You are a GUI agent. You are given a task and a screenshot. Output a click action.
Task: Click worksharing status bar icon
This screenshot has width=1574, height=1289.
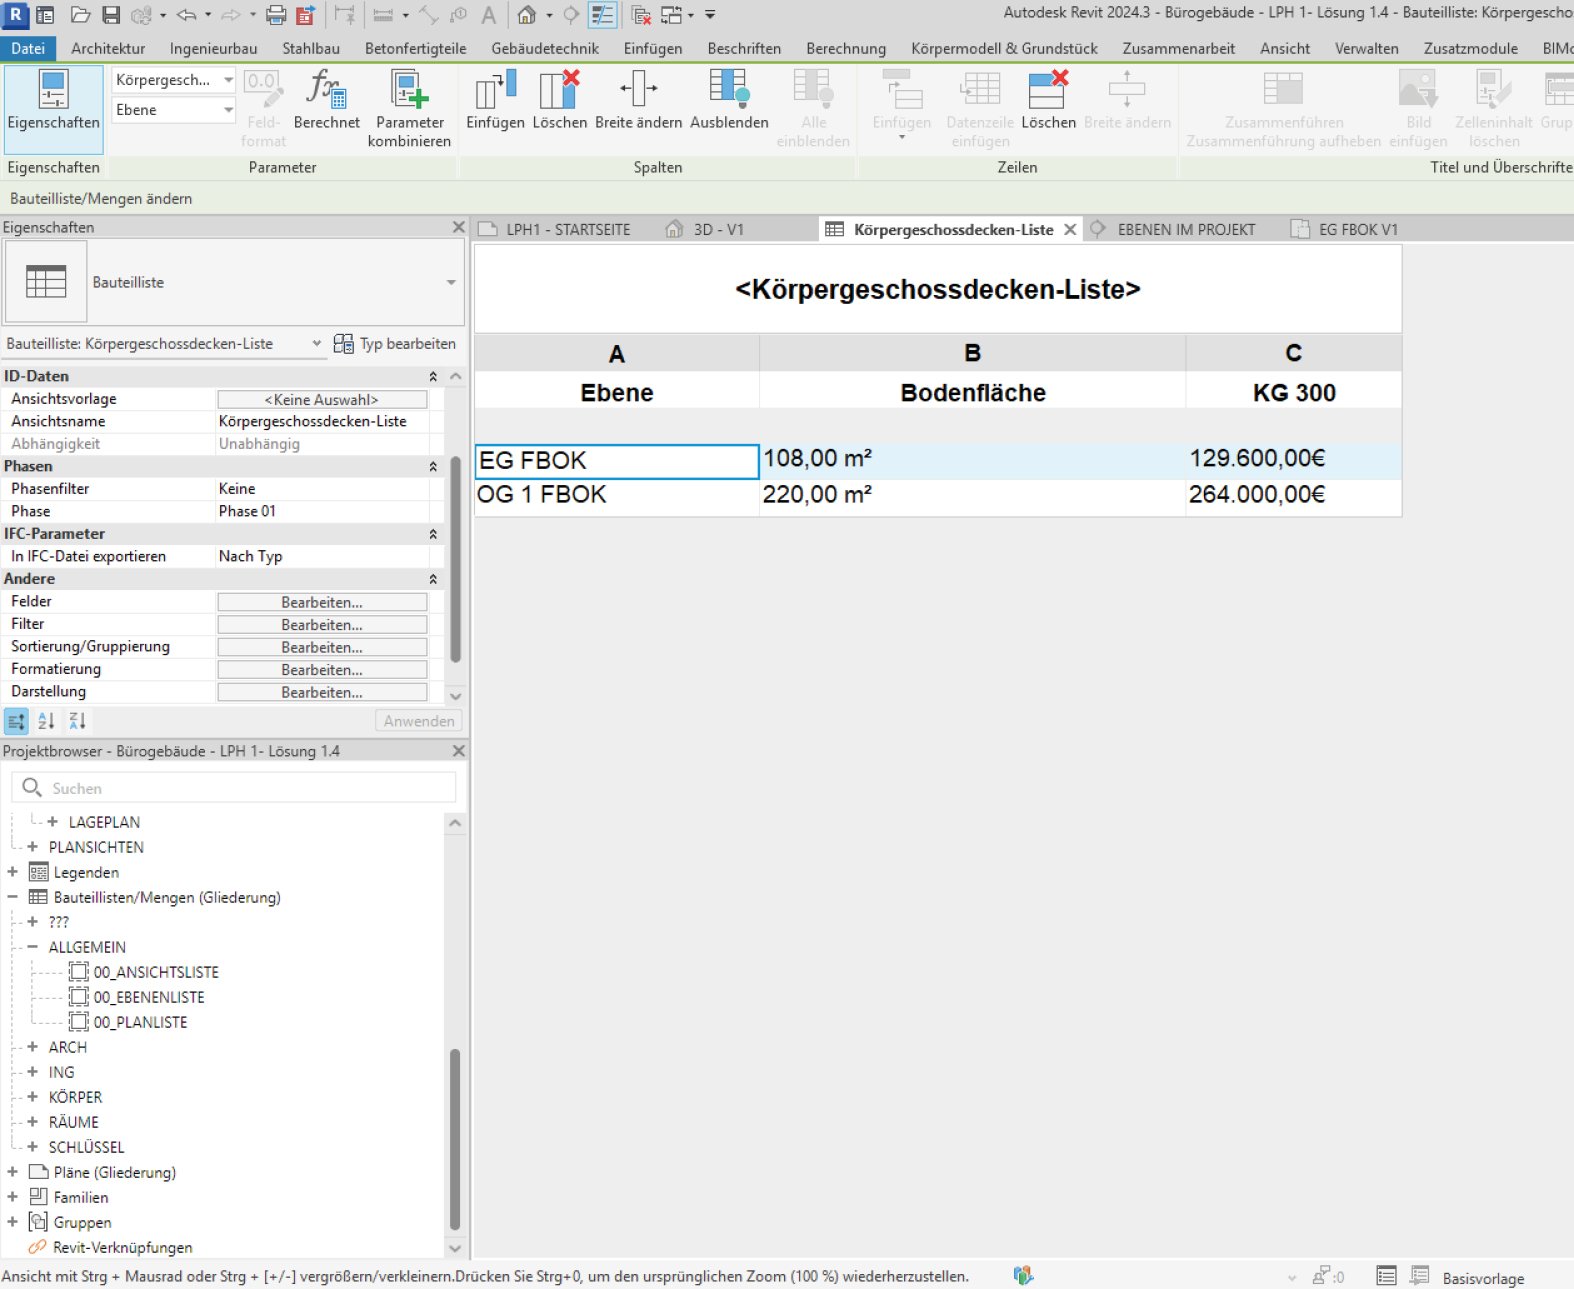1022,1275
